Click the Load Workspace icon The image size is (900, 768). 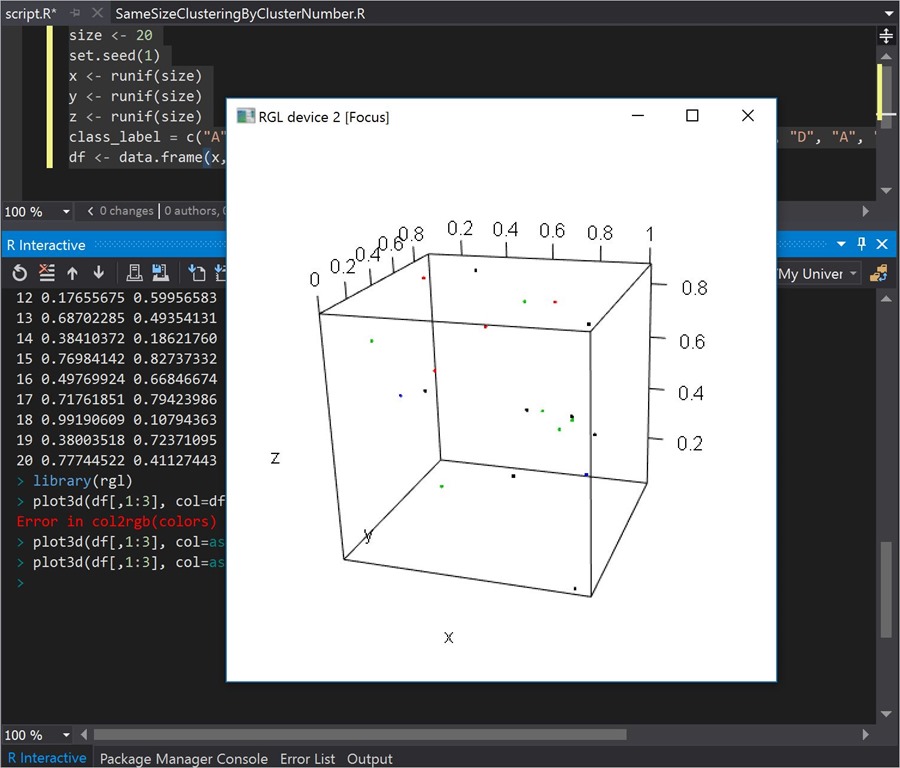(134, 273)
